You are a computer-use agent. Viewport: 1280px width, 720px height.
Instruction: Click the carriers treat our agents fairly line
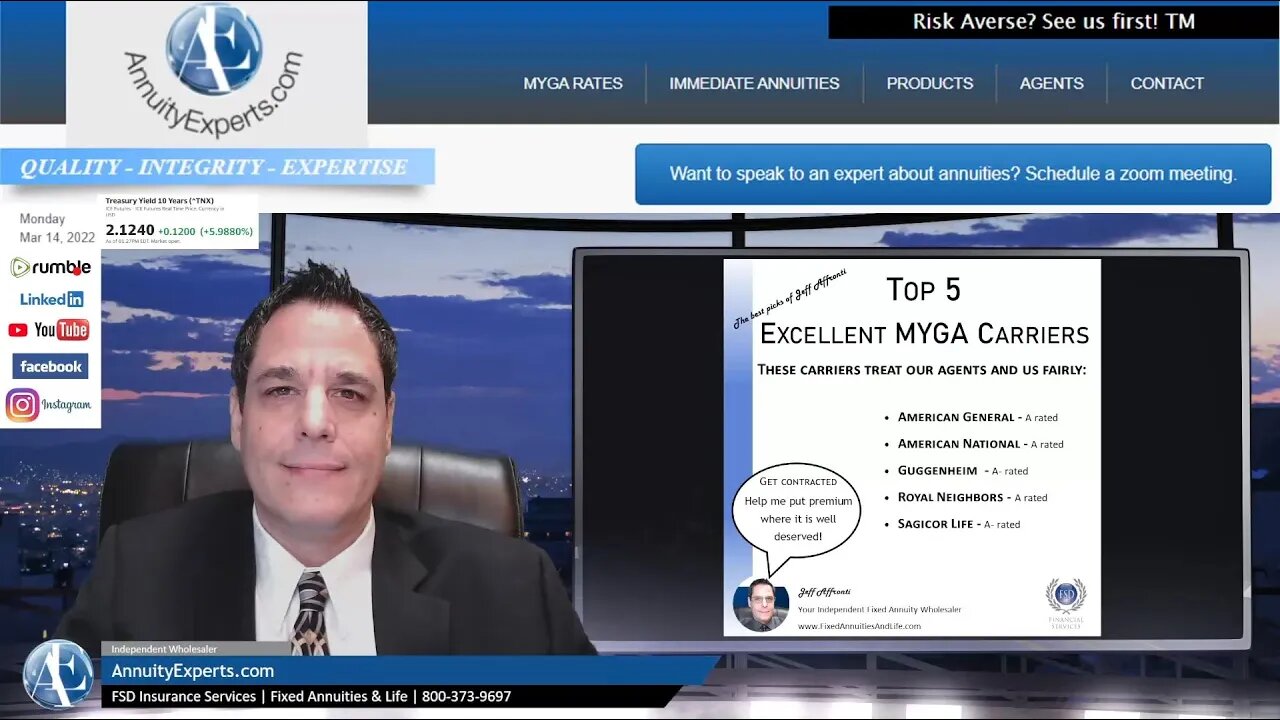tap(922, 370)
